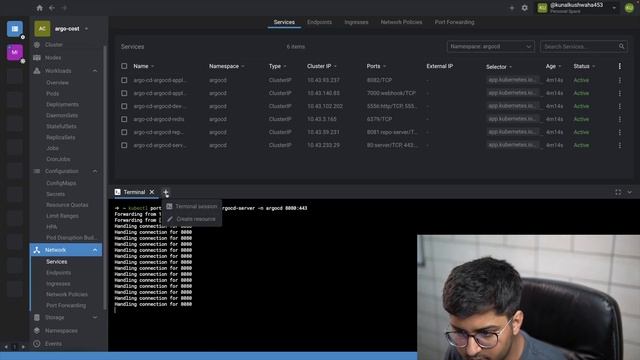The width and height of the screenshot is (640, 360).
Task: Open the user account dropdown arrow
Action: point(614,8)
